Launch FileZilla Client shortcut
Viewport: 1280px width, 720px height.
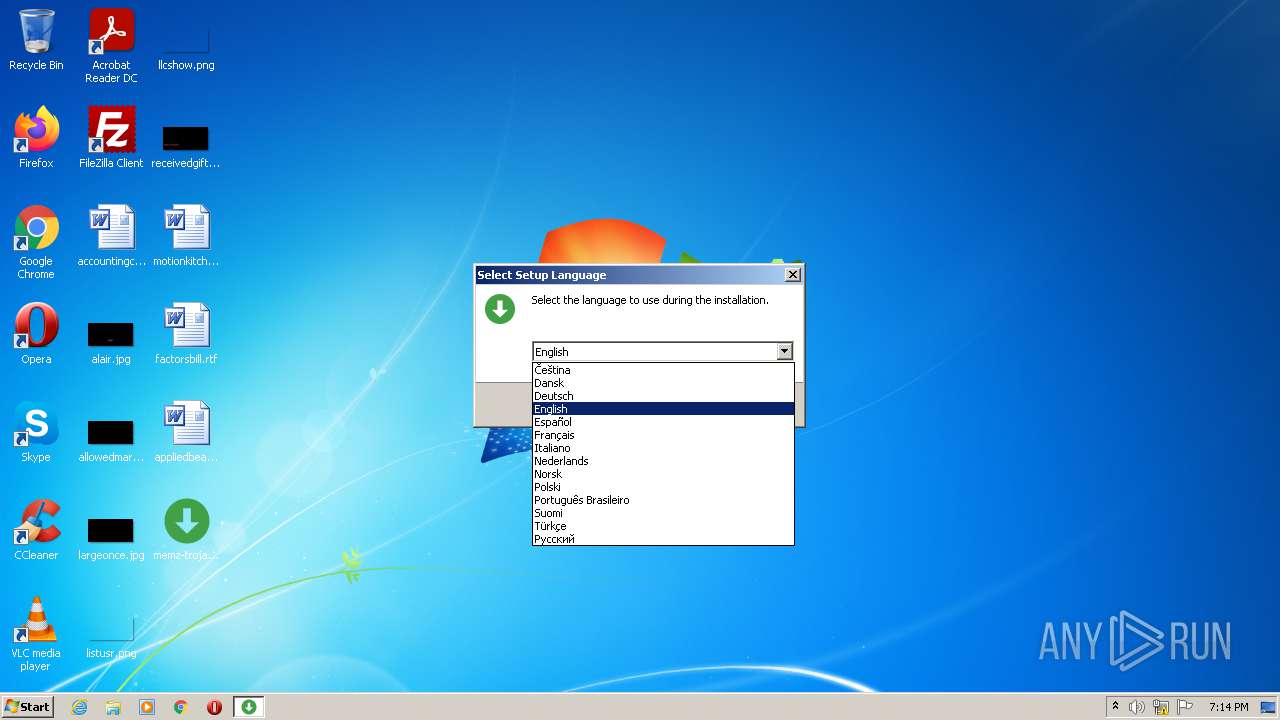tap(111, 138)
